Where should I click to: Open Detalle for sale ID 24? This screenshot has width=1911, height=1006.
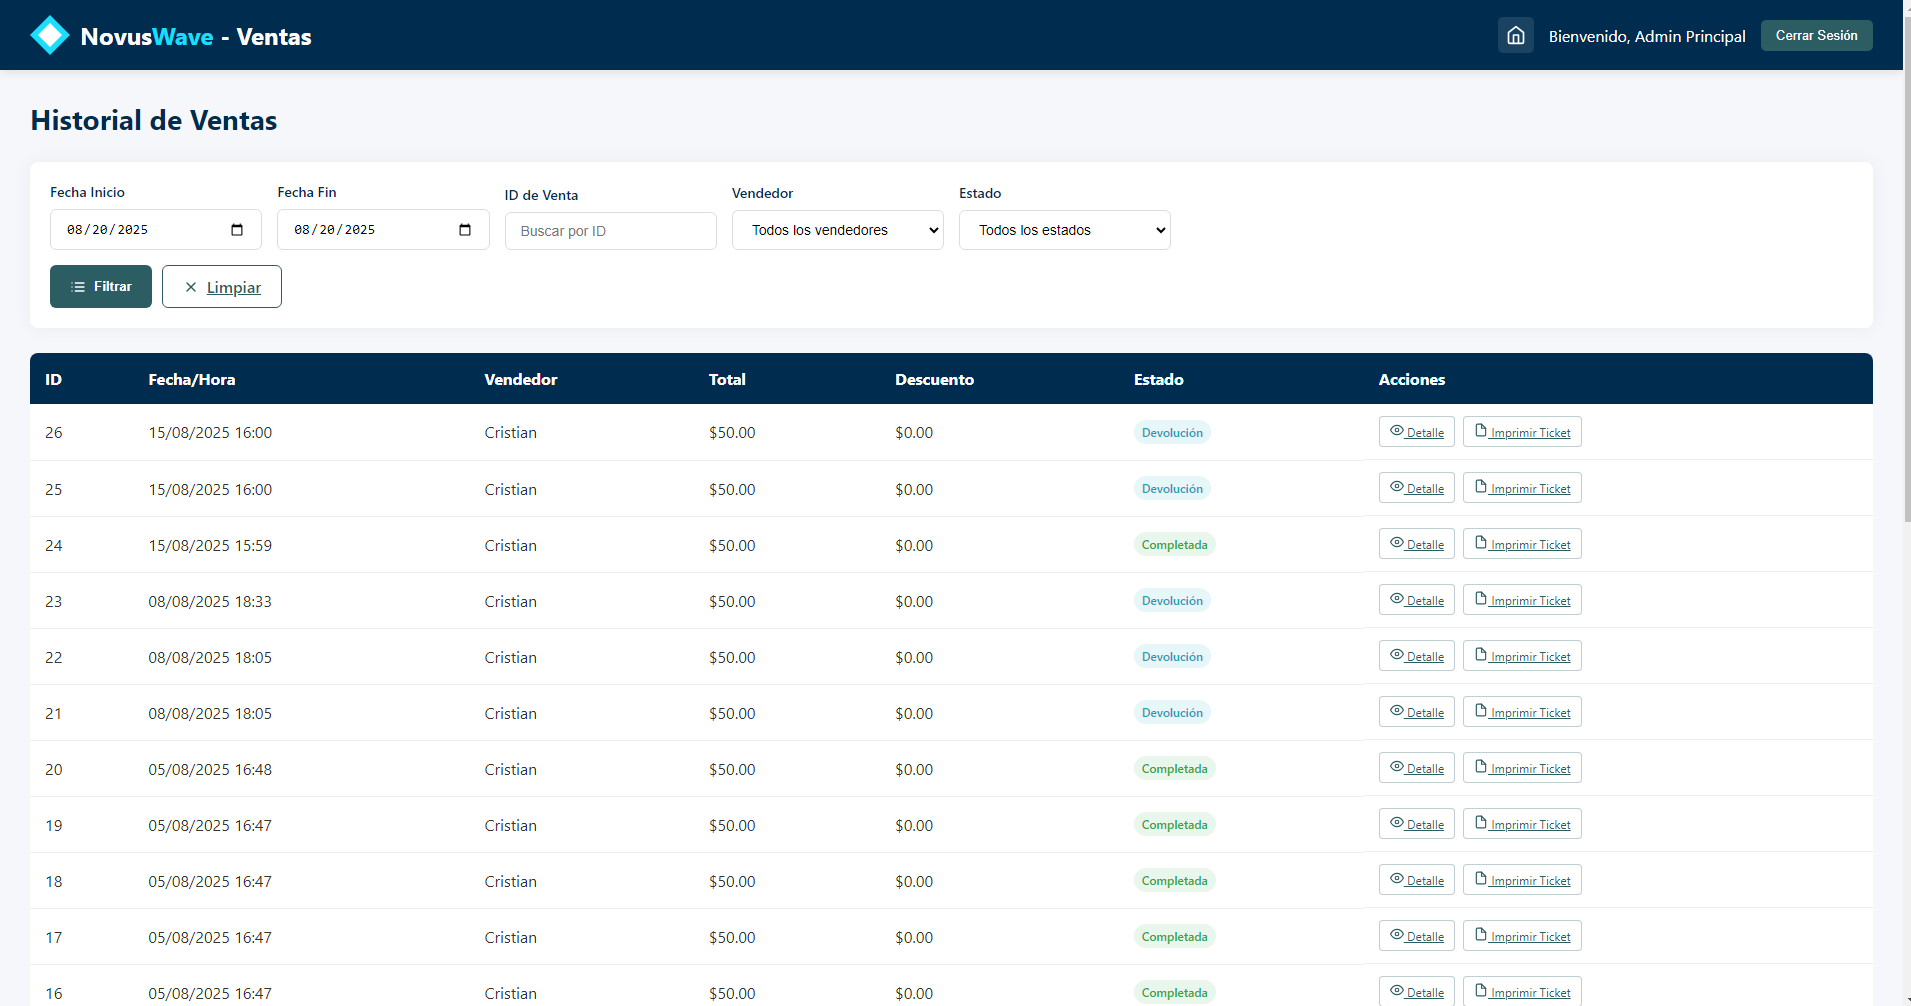tap(1416, 544)
